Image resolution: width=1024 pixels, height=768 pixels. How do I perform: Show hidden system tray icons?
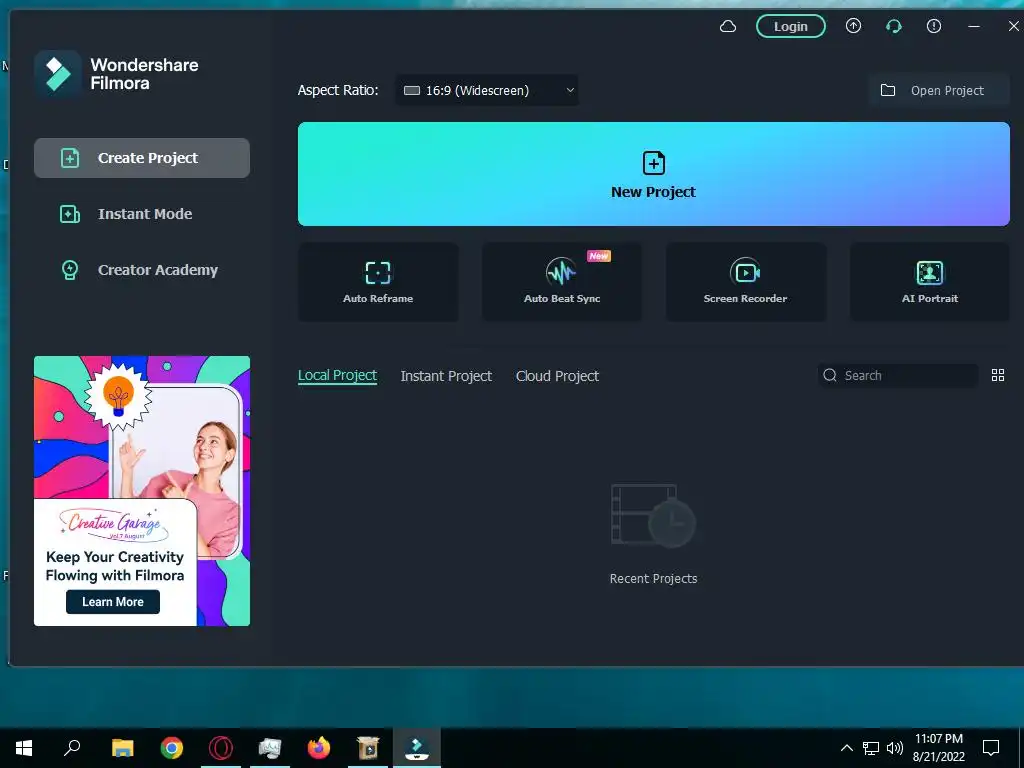tap(846, 748)
